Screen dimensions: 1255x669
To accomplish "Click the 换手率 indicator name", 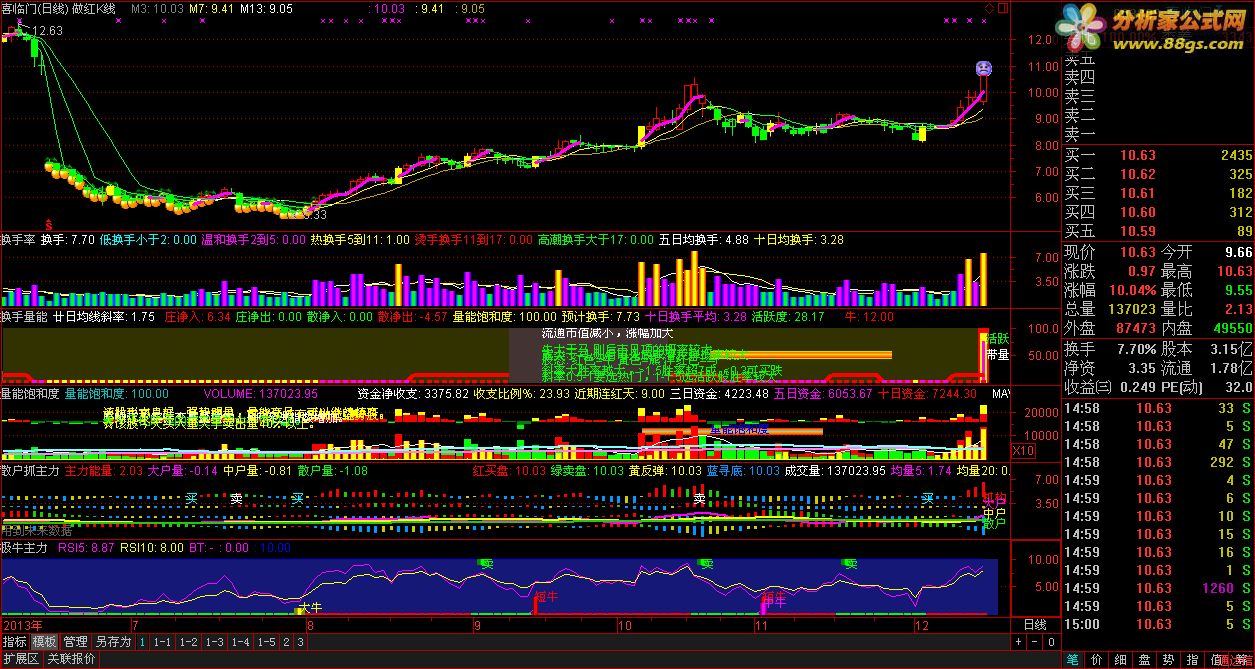I will tap(18, 240).
